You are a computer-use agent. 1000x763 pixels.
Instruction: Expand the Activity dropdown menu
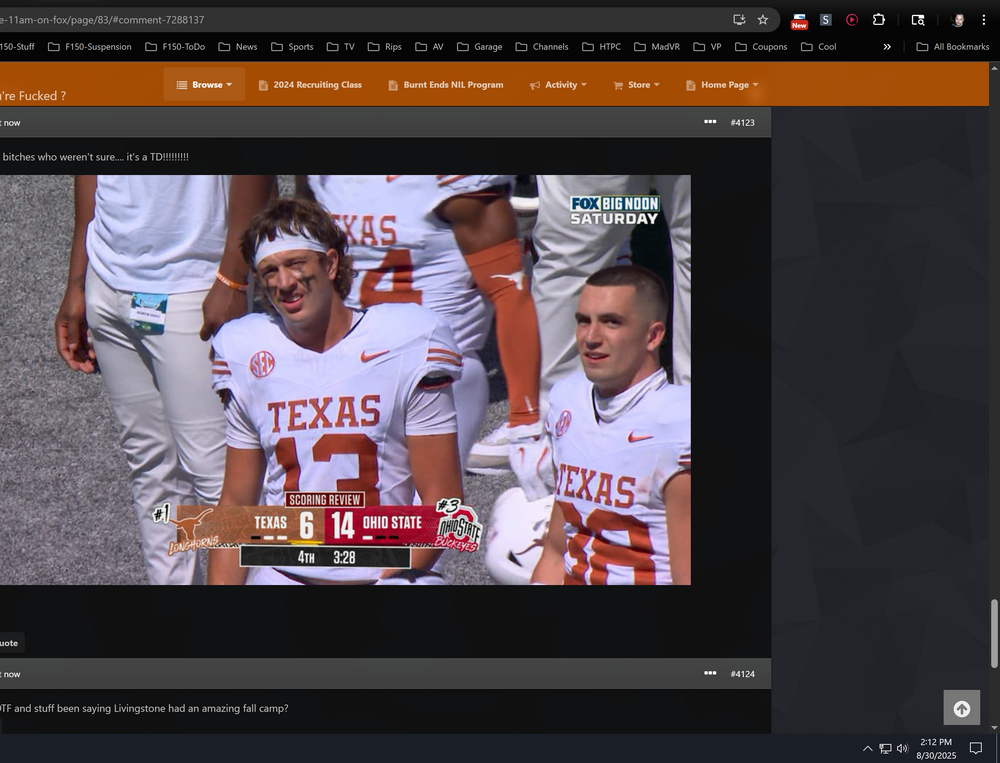[x=558, y=85]
